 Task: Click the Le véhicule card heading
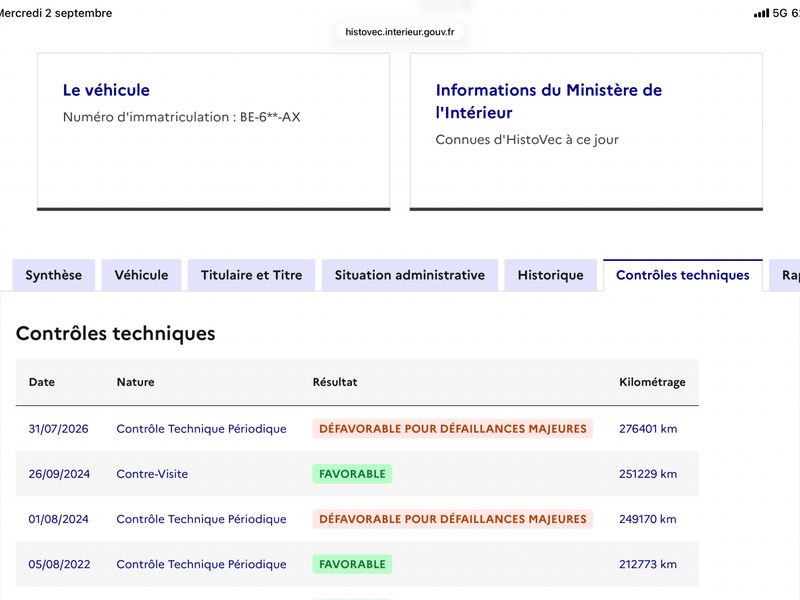coord(106,90)
